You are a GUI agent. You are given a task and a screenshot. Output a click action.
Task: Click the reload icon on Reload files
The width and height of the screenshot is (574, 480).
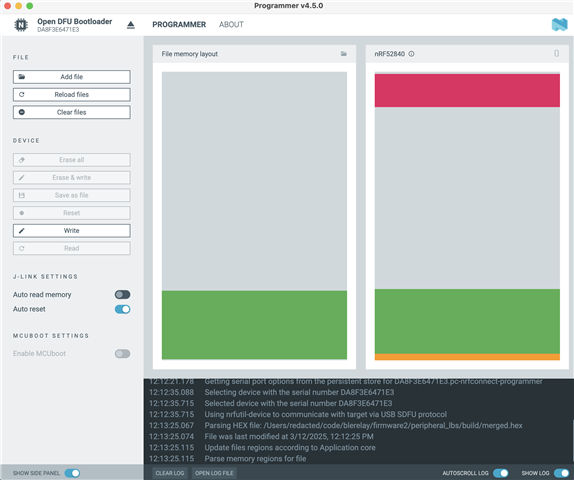[x=22, y=94]
